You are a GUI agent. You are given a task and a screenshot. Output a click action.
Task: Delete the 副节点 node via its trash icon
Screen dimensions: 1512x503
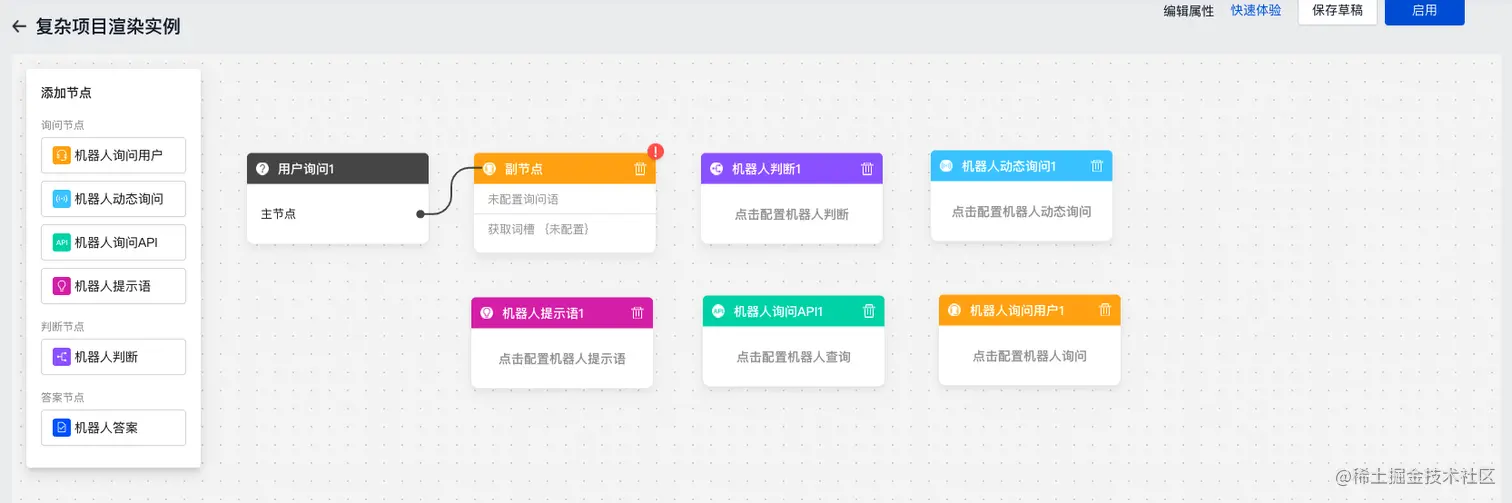pyautogui.click(x=640, y=169)
